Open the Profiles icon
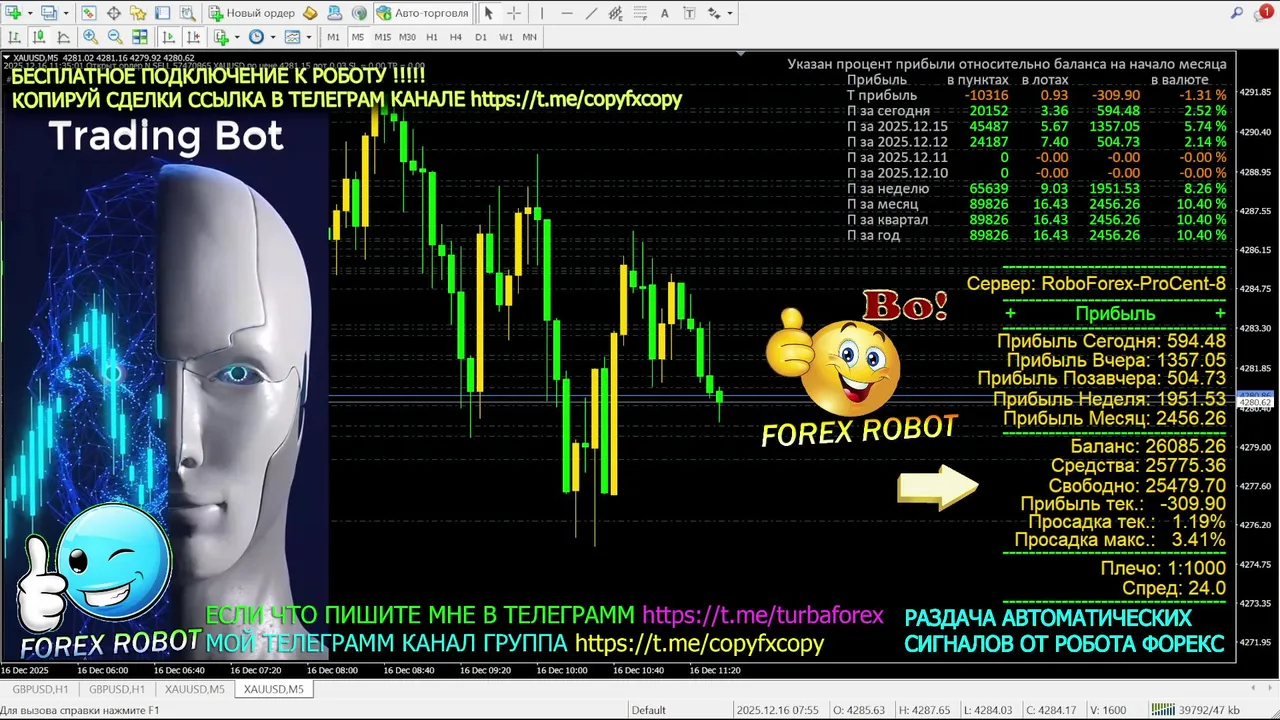 click(x=49, y=13)
